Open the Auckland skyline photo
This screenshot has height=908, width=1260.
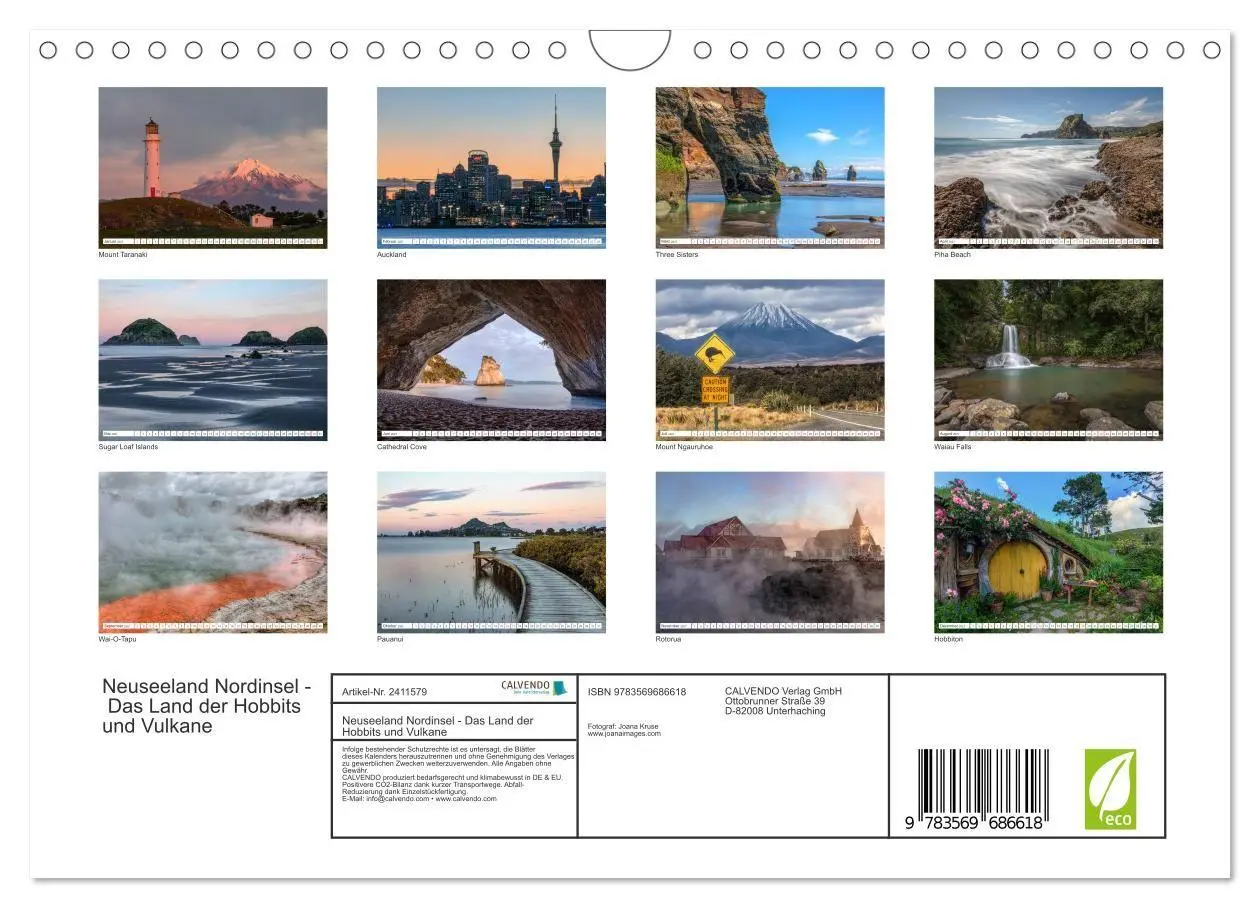tap(491, 167)
